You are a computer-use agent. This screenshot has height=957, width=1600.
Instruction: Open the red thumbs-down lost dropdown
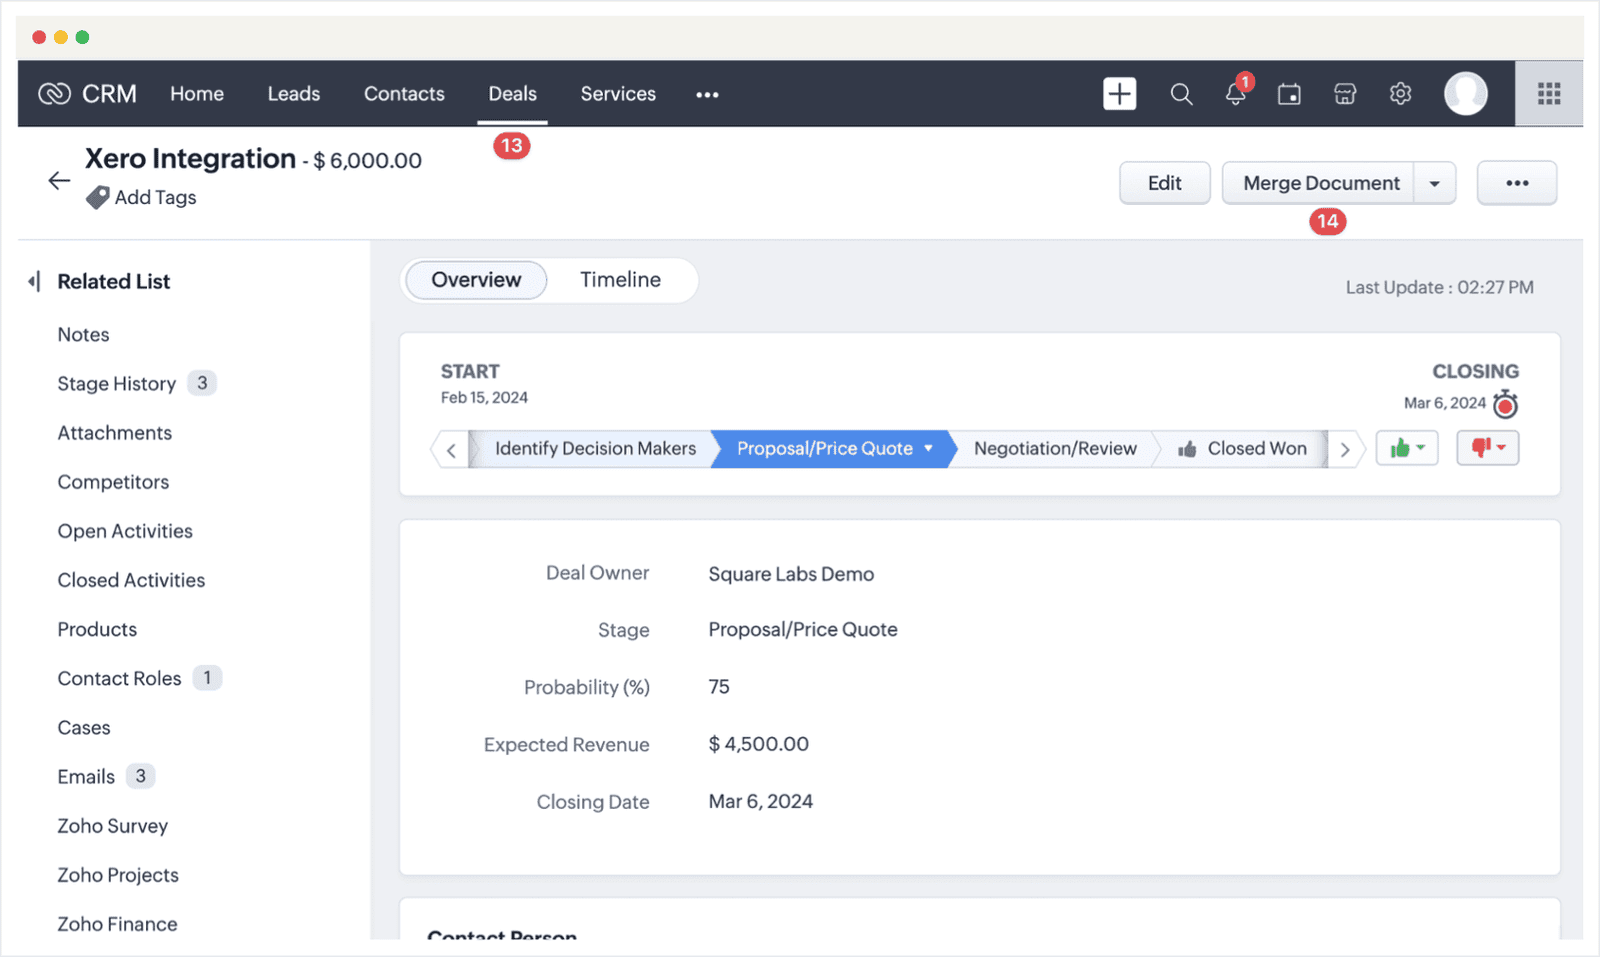(x=1488, y=448)
